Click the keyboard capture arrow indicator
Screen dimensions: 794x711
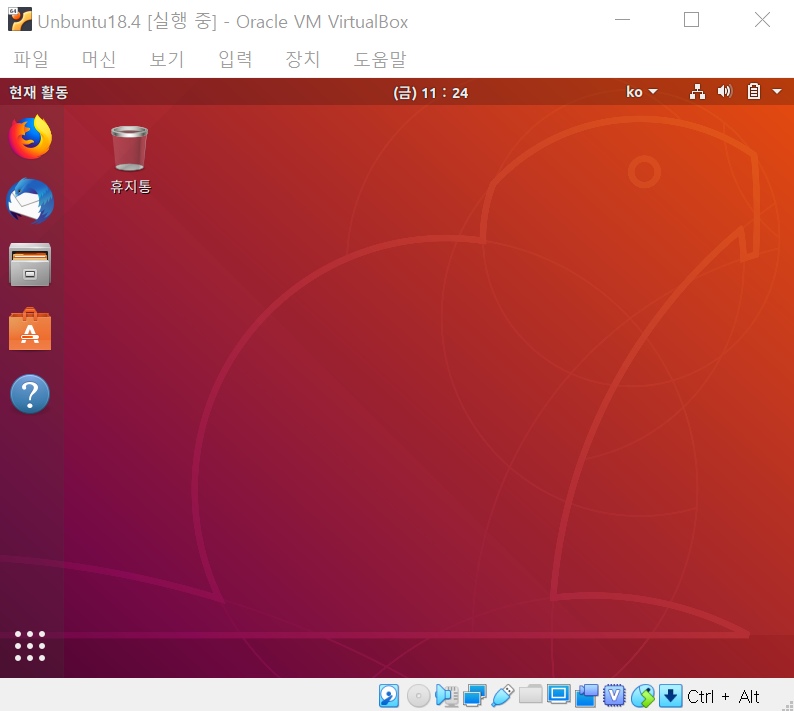pyautogui.click(x=670, y=696)
